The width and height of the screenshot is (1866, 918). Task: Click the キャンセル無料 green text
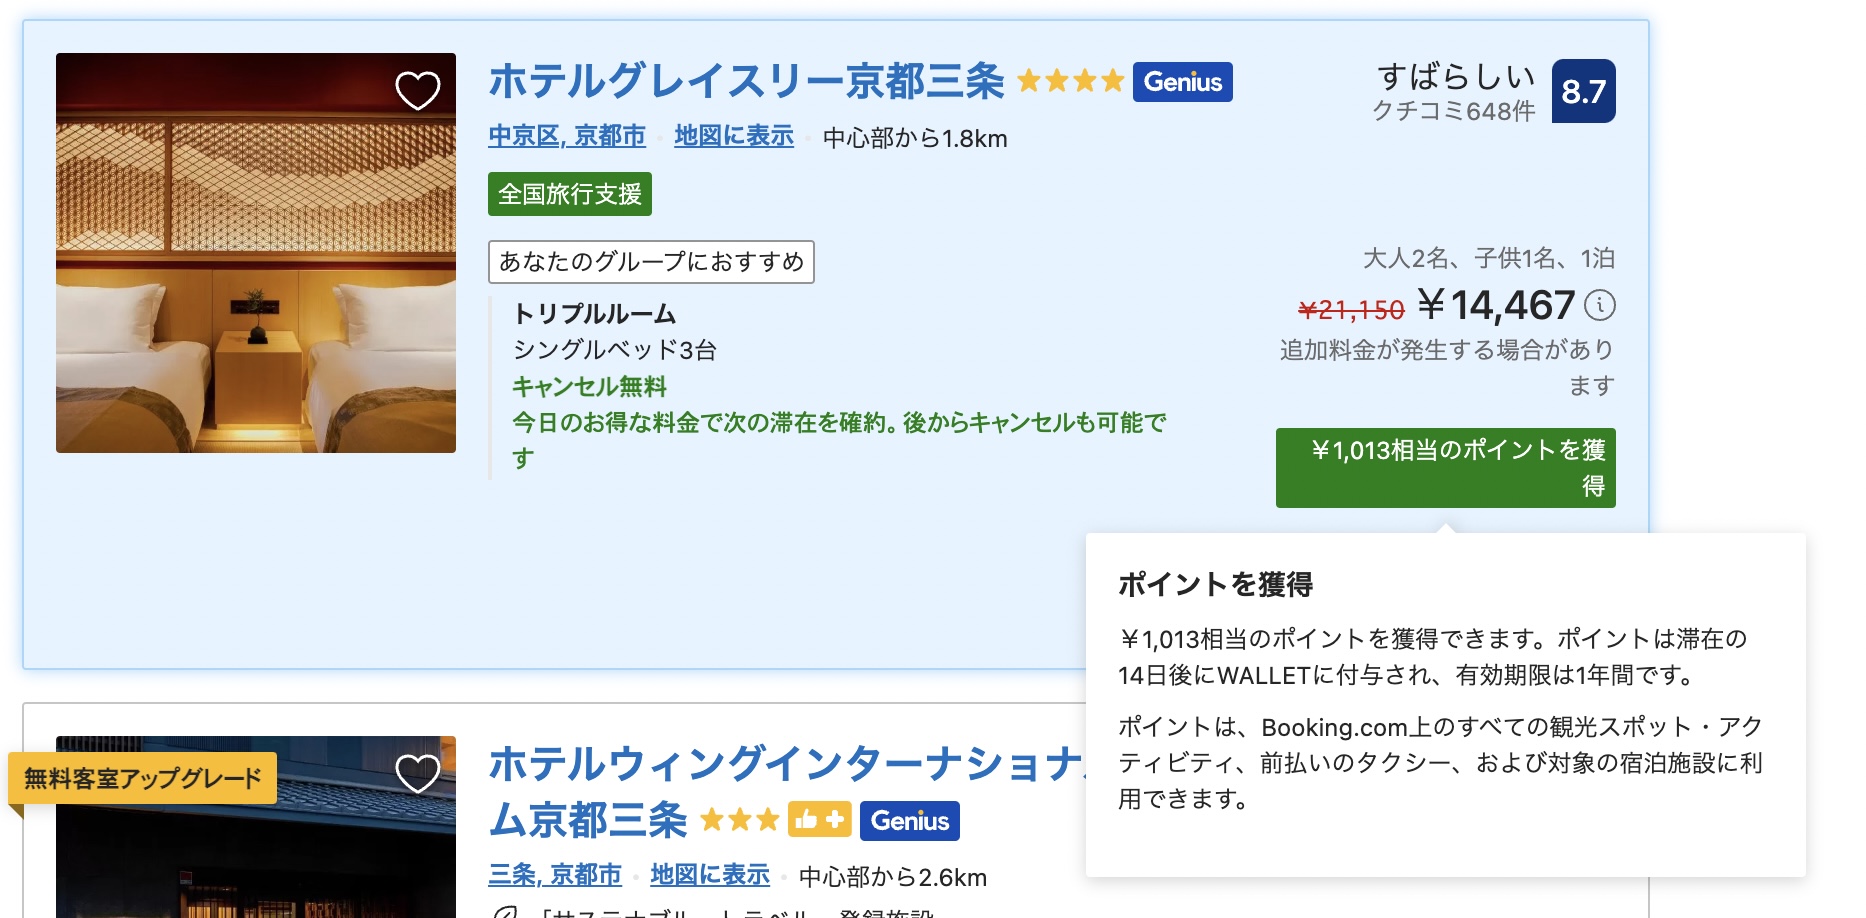point(589,386)
